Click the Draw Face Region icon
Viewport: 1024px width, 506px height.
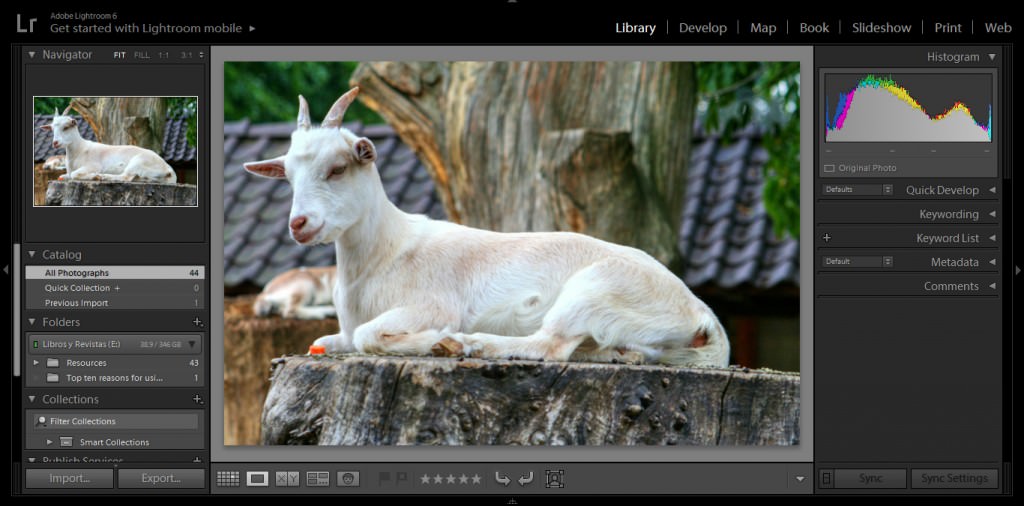click(554, 479)
